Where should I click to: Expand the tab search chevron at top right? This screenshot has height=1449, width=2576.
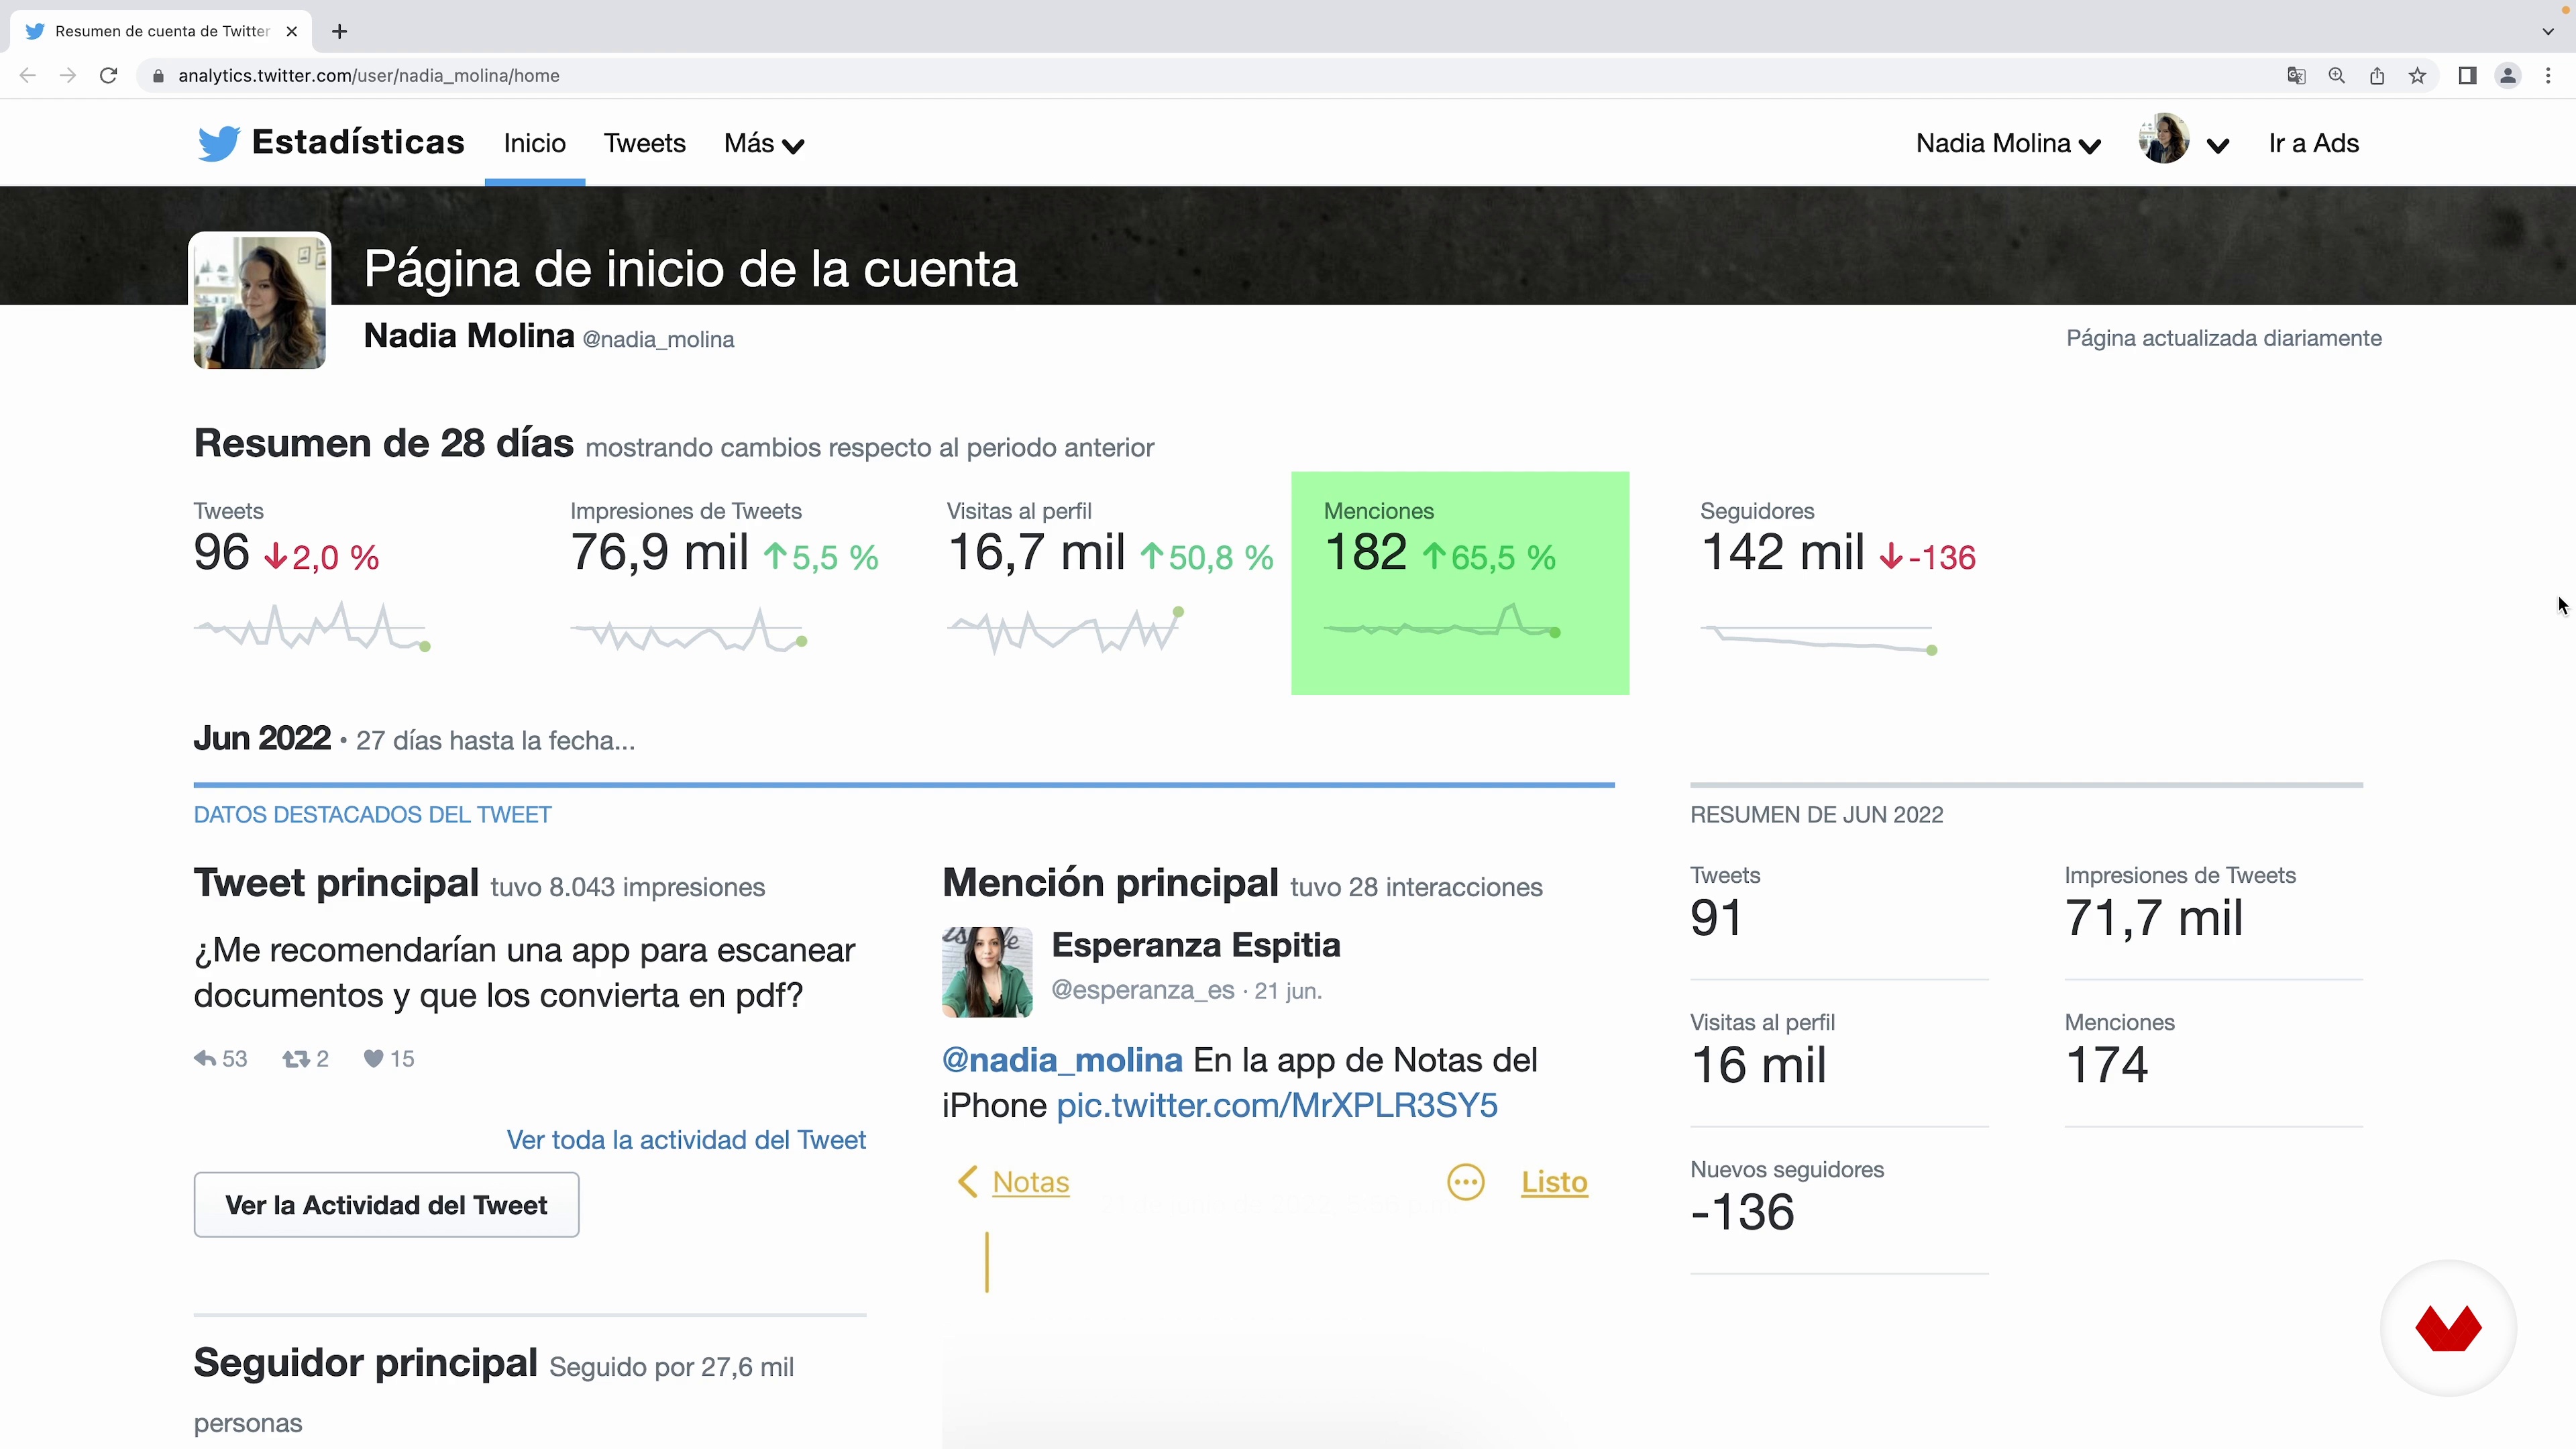coord(2548,31)
